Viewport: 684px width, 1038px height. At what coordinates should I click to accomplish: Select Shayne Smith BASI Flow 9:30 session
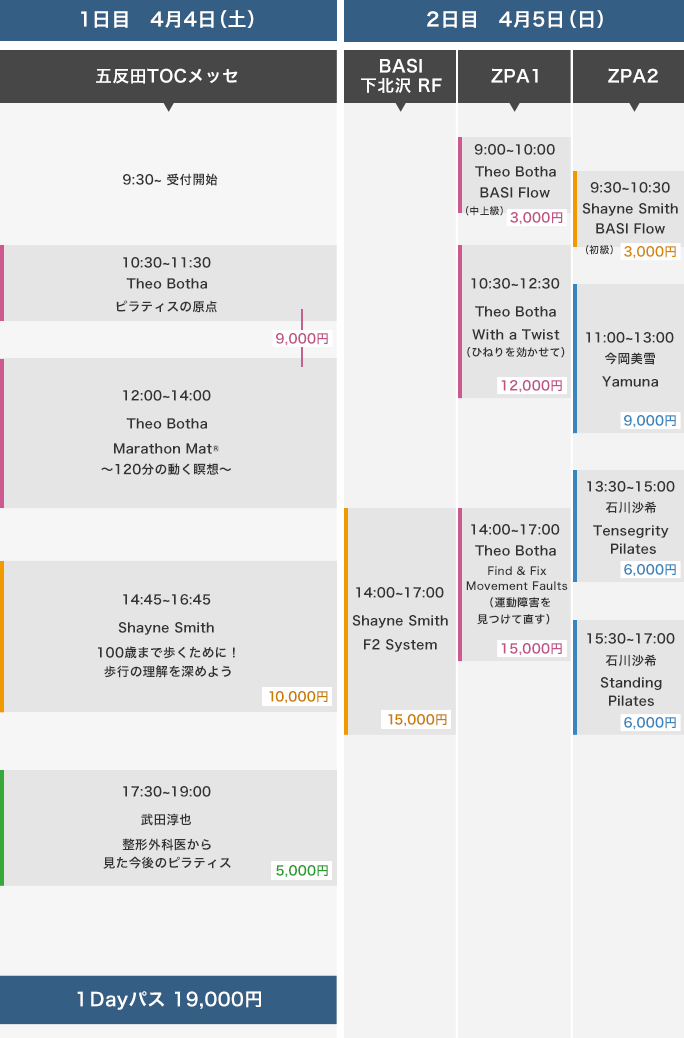click(x=630, y=208)
